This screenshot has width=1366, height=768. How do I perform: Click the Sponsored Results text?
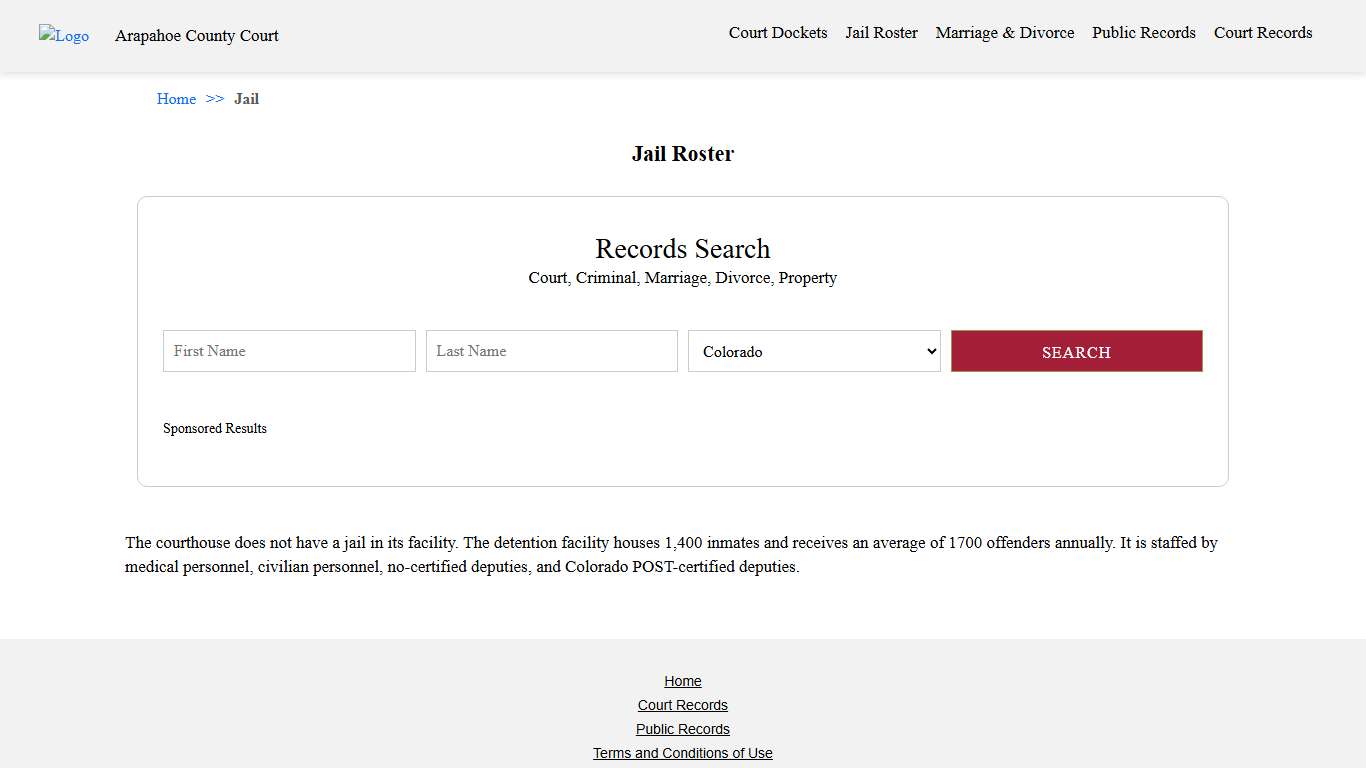(x=215, y=428)
